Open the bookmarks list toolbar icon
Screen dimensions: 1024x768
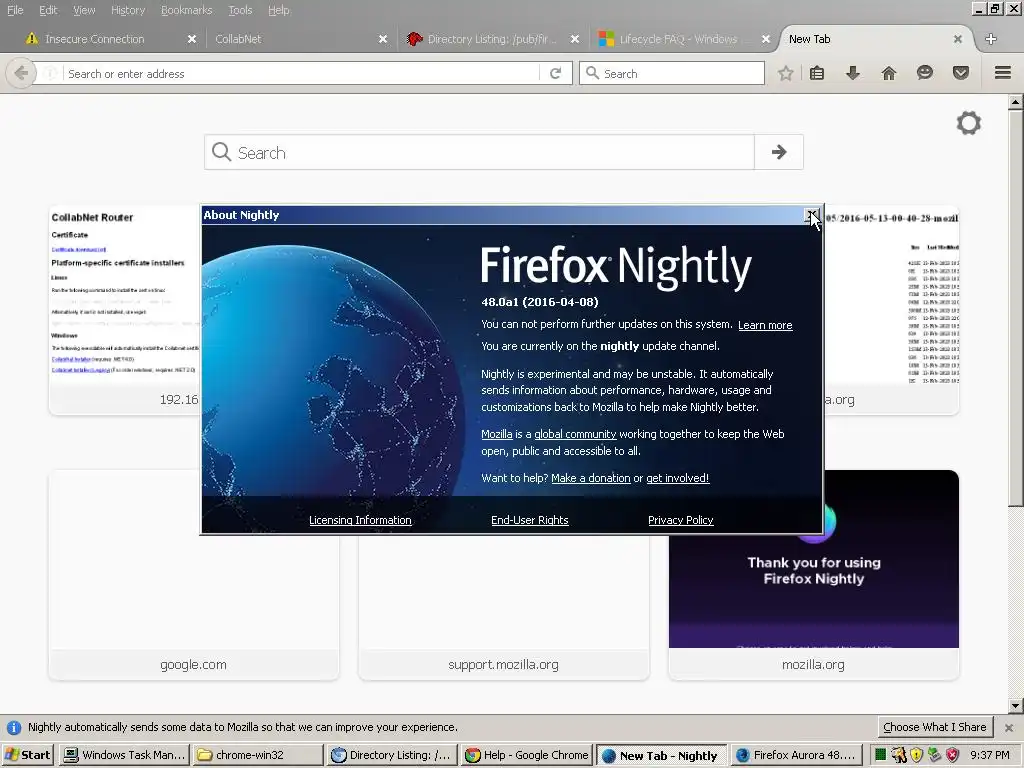[817, 73]
